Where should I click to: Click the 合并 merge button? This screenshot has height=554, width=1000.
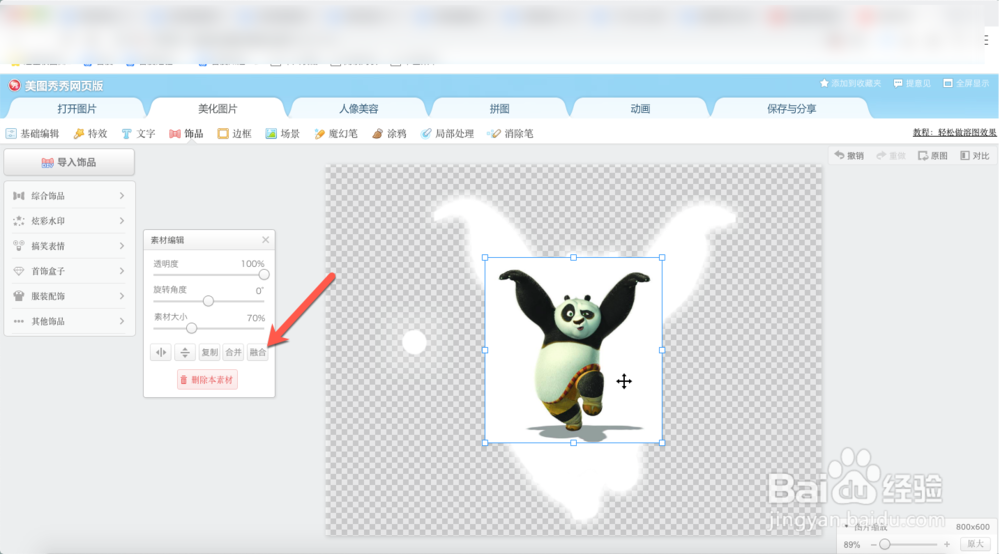(233, 352)
